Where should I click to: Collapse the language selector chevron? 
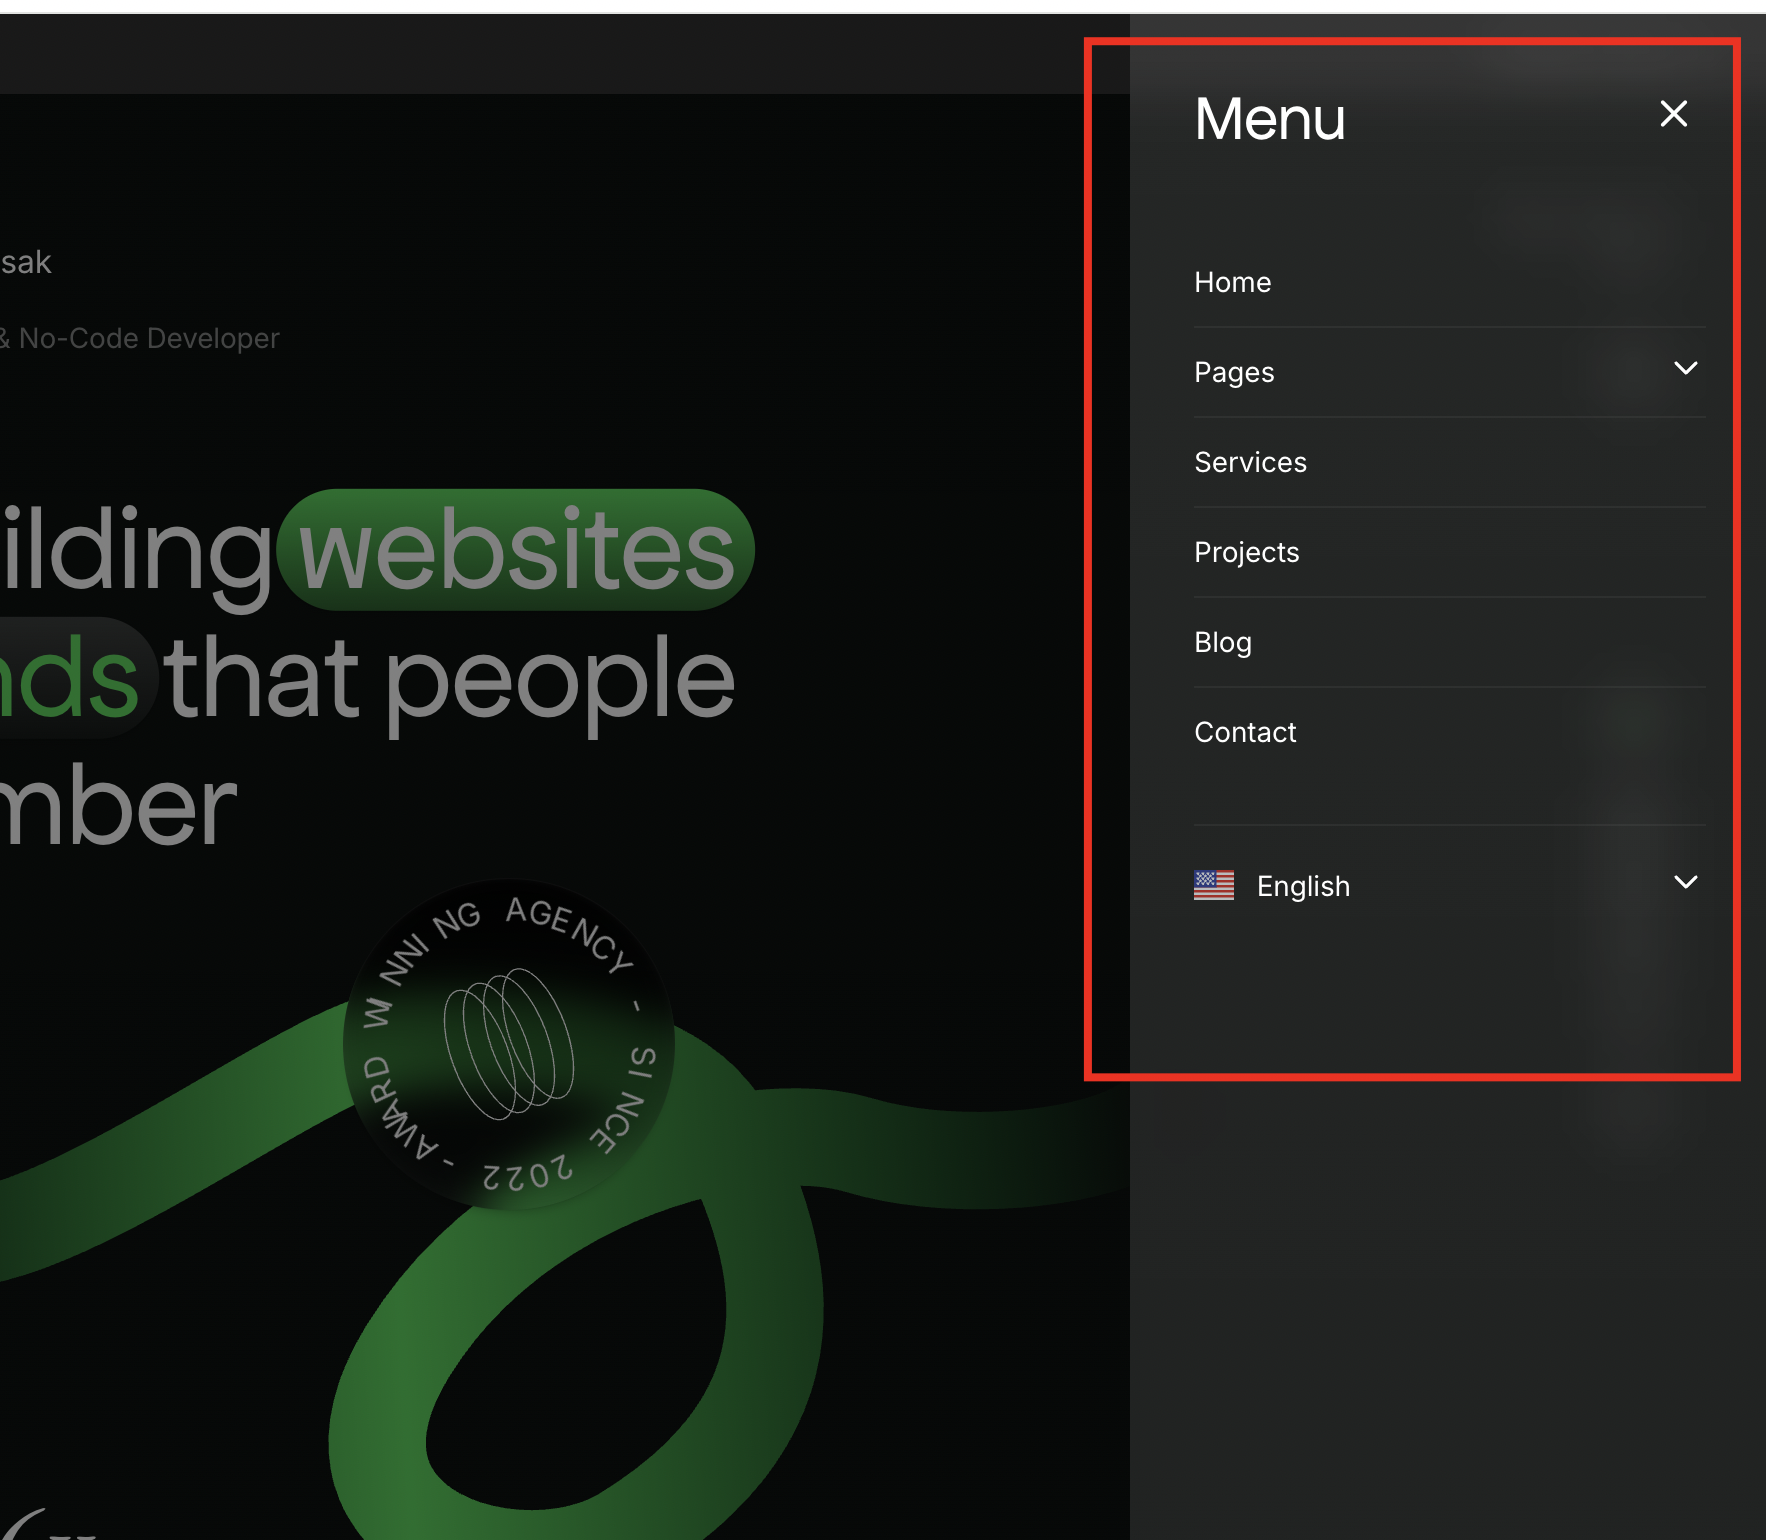point(1687,883)
